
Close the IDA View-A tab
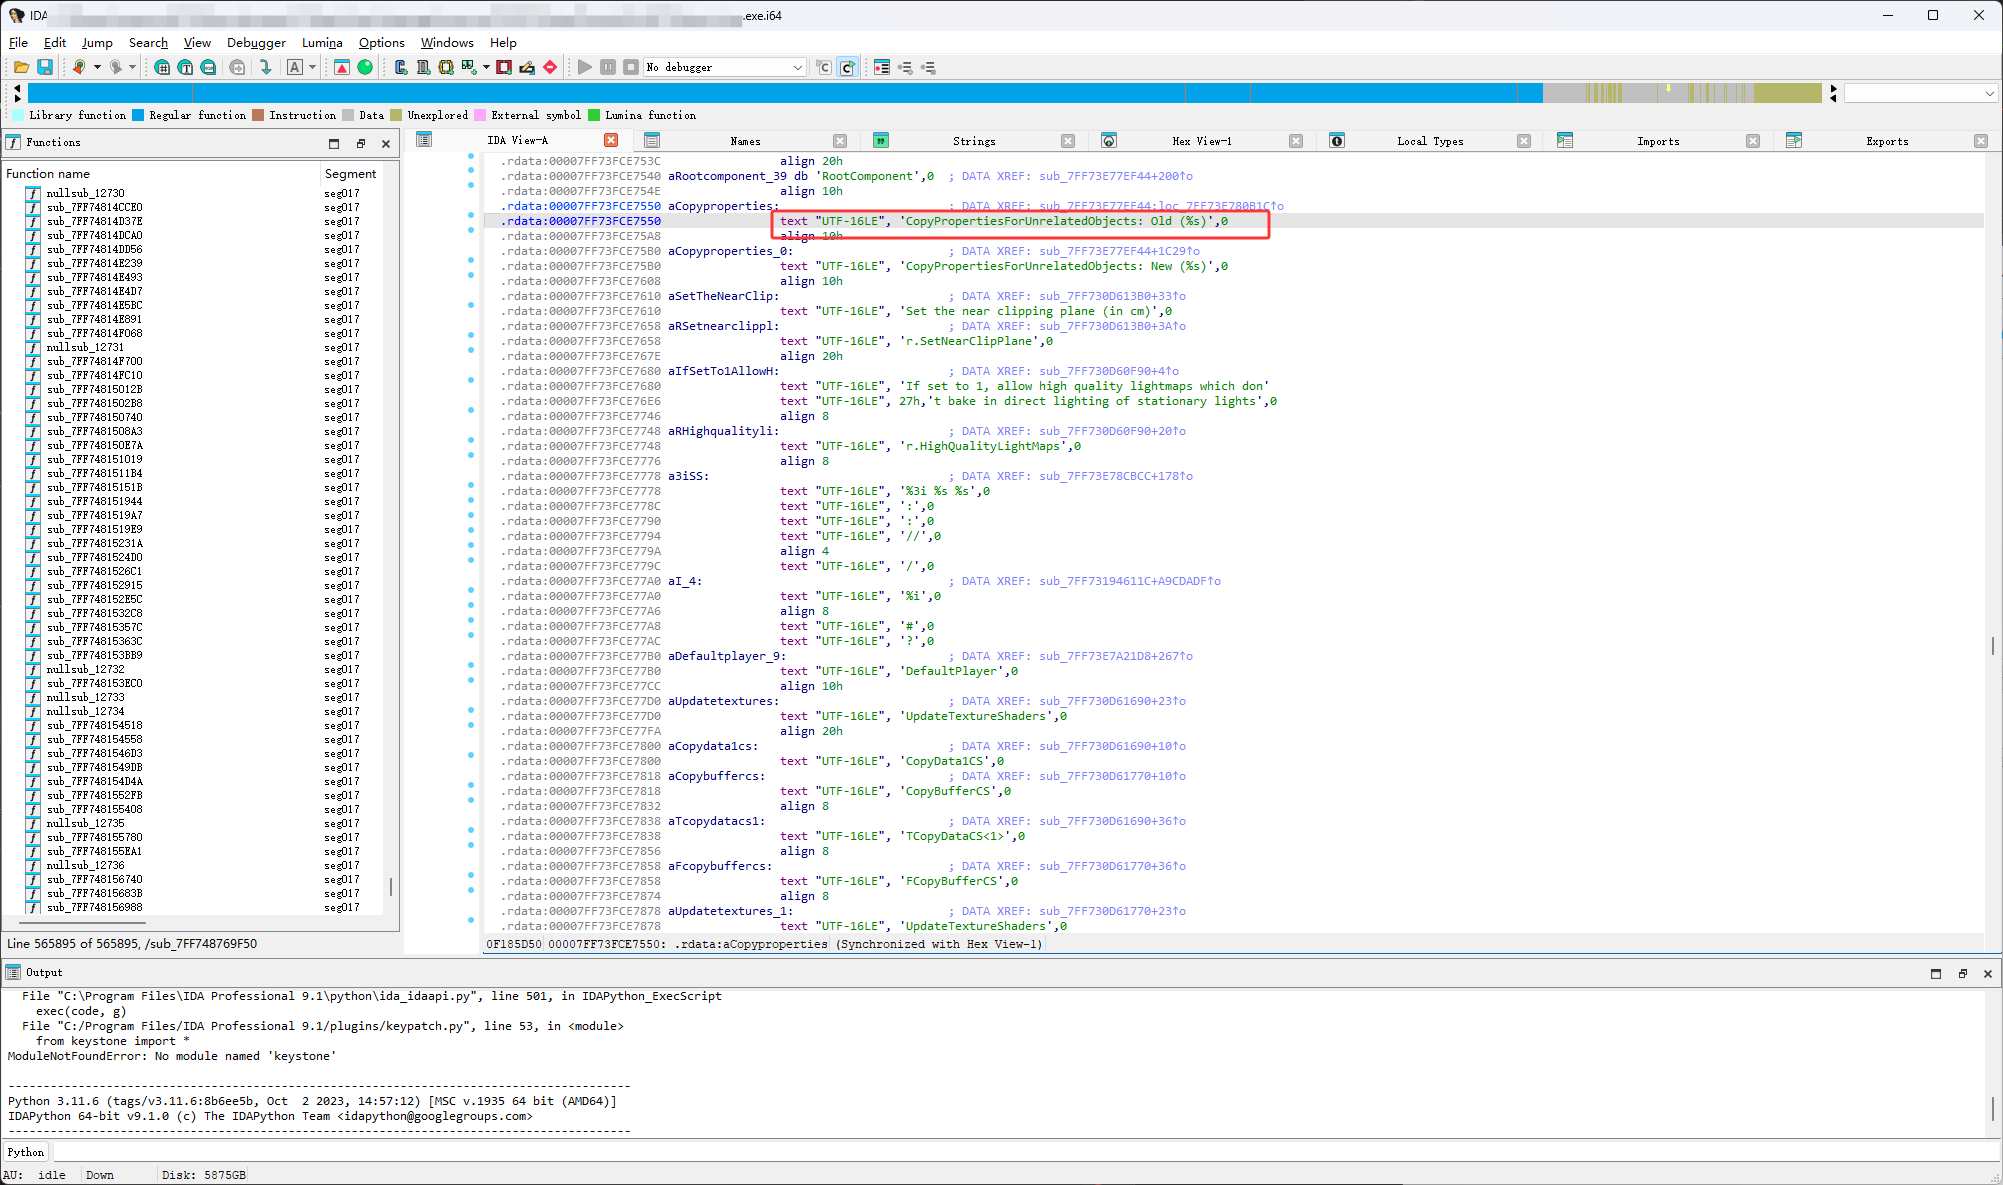point(611,140)
